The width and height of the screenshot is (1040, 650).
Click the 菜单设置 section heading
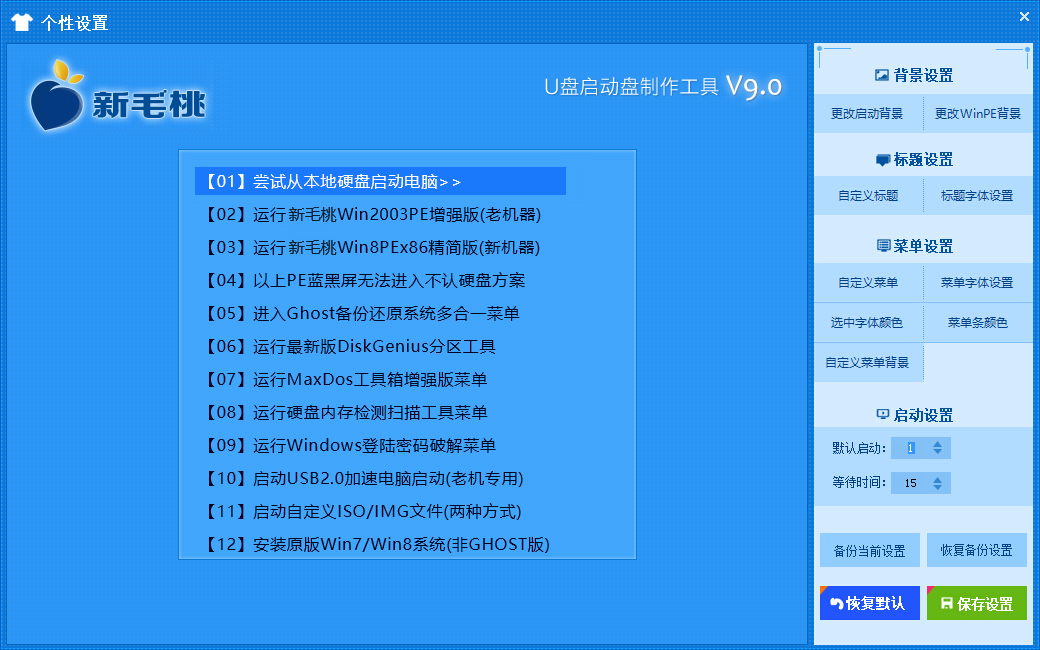tap(923, 247)
